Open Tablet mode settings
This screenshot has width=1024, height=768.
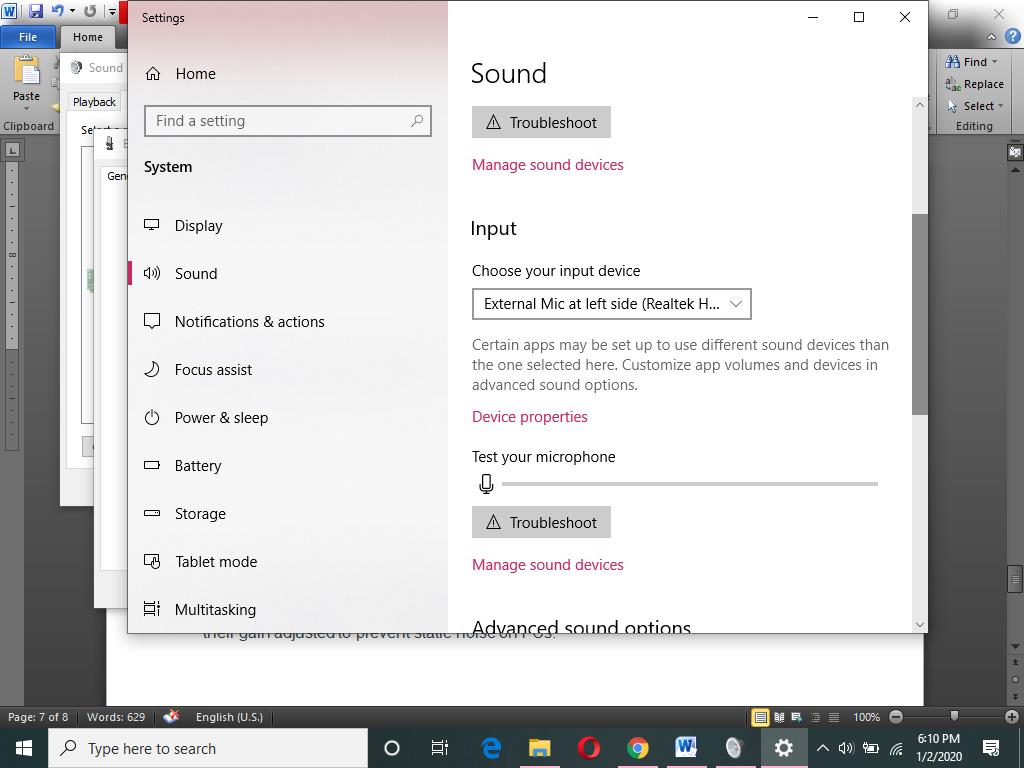216,561
